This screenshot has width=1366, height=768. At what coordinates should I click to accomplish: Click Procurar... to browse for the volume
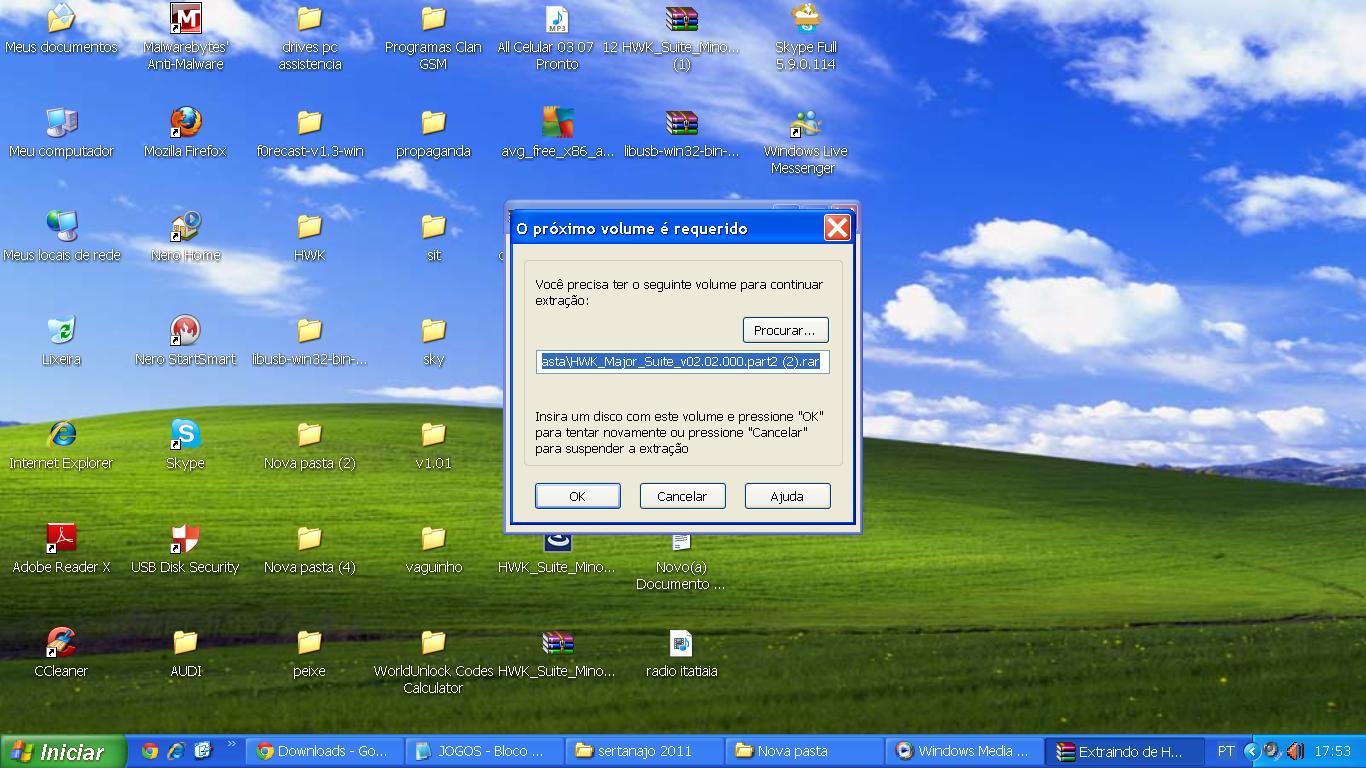(x=785, y=330)
